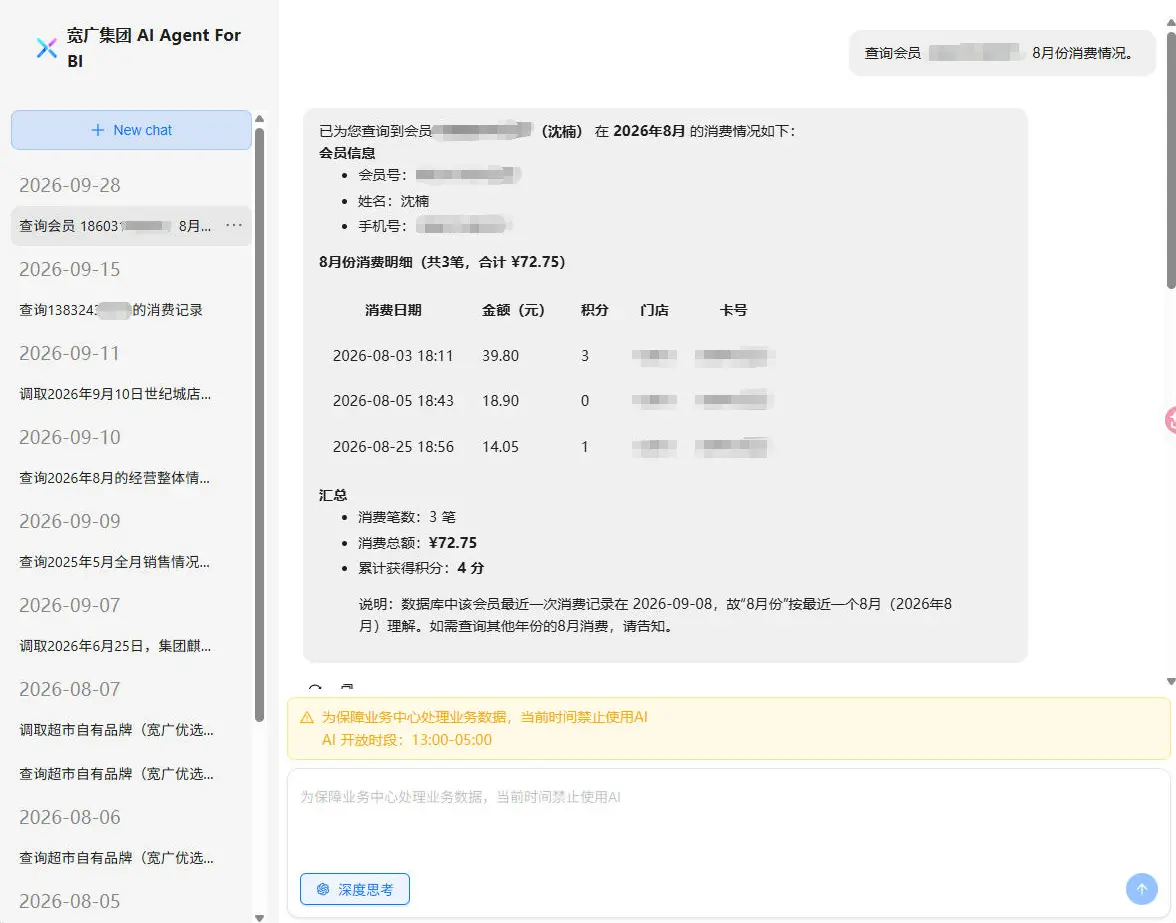
Task: Click the 金额（元） column header
Action: 513,310
